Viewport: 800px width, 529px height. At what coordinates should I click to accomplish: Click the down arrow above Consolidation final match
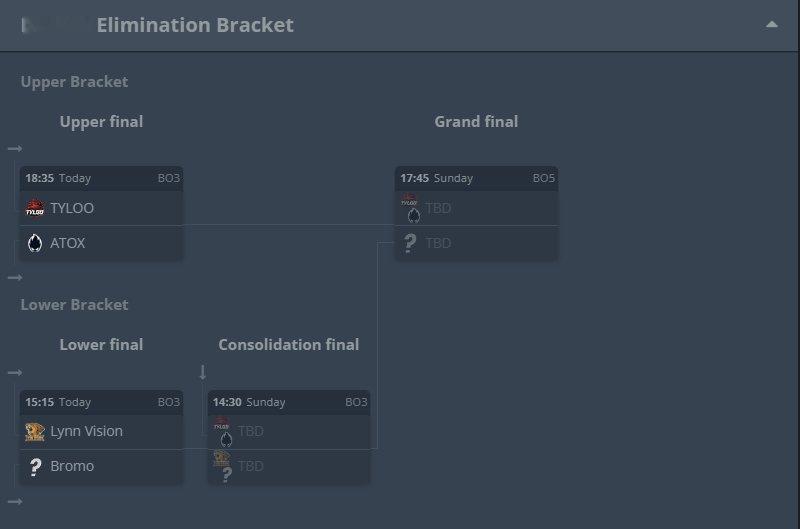(203, 372)
